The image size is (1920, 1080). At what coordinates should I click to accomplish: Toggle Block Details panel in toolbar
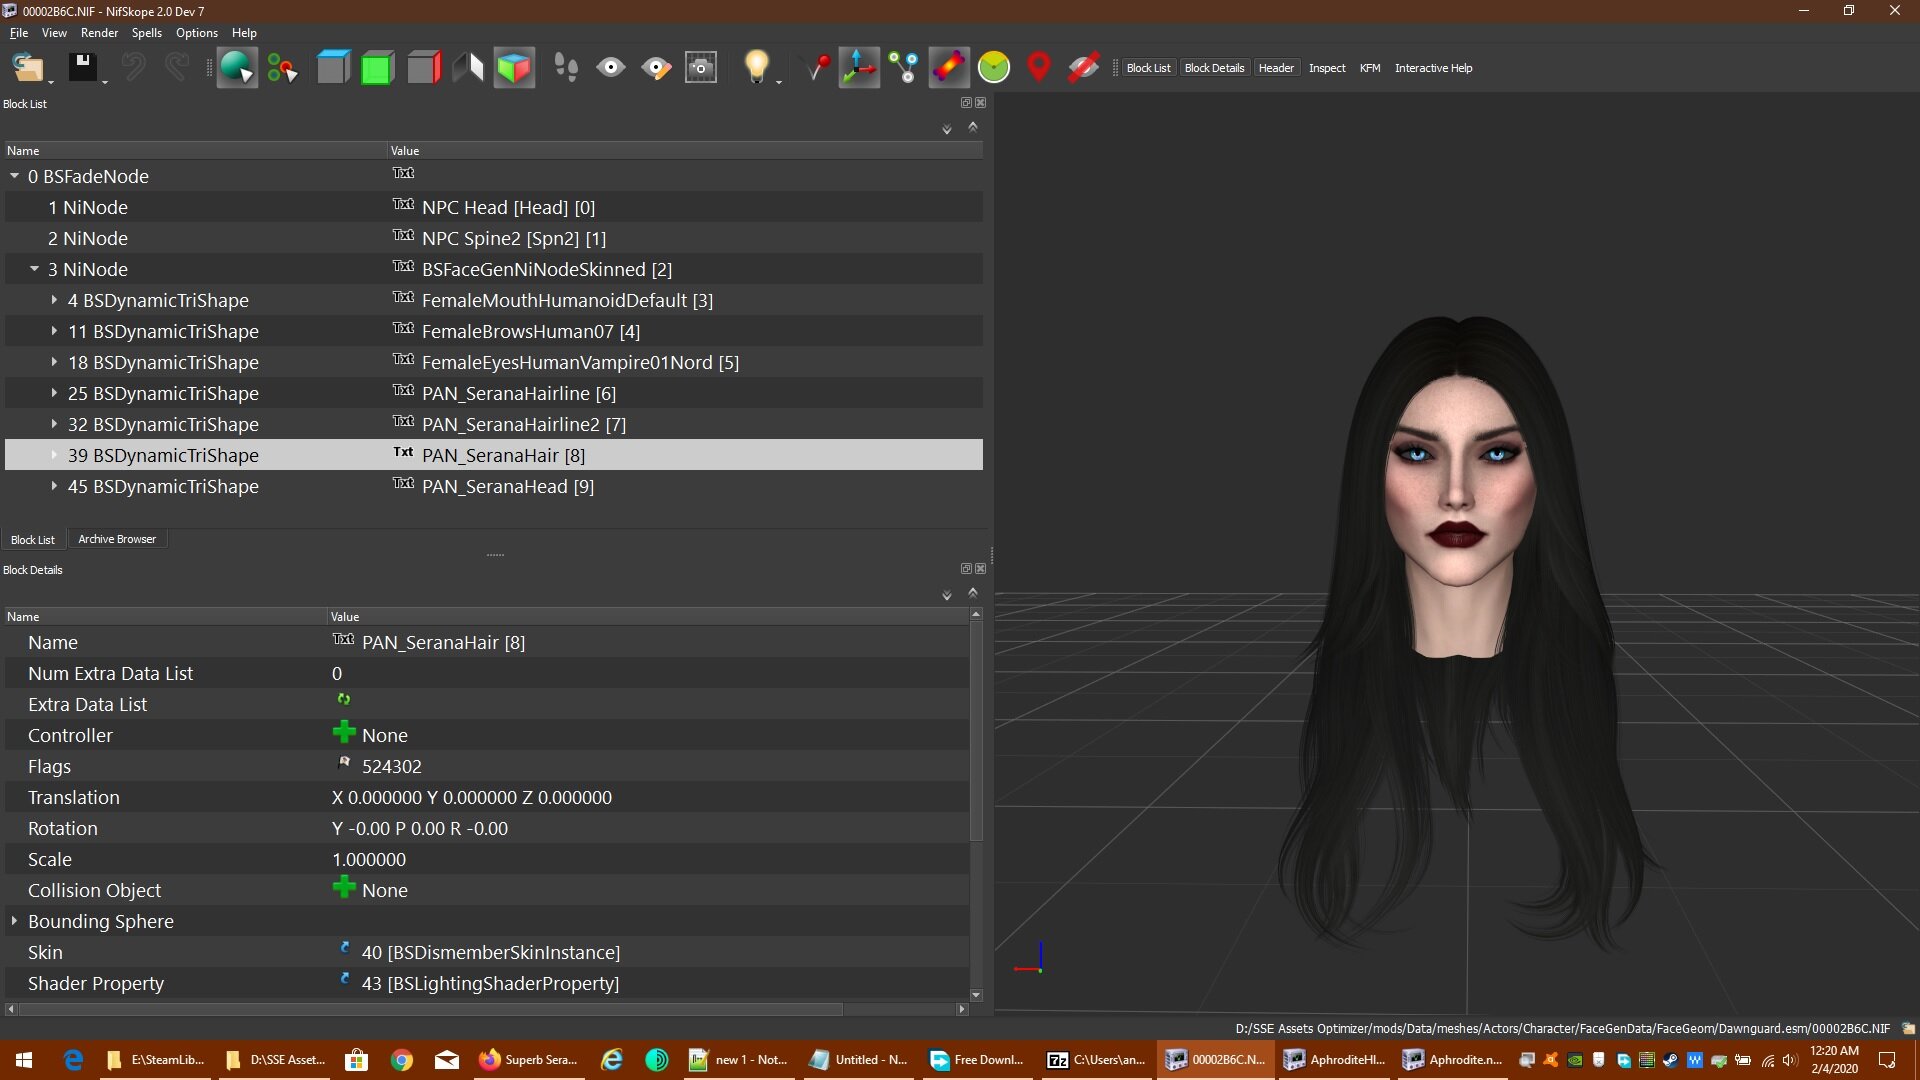(1214, 68)
